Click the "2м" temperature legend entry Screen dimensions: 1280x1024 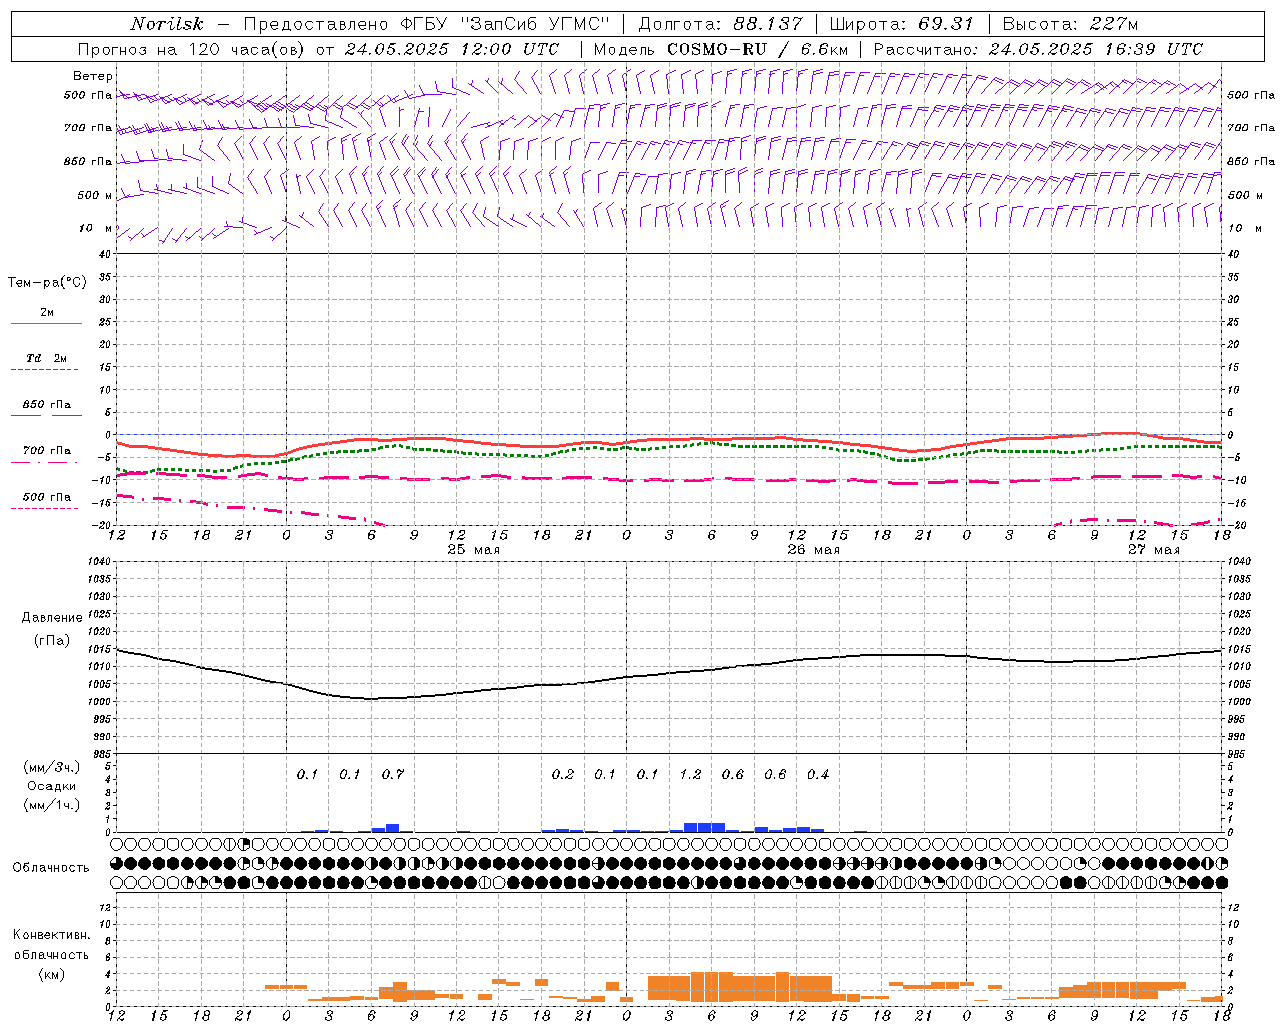47,313
